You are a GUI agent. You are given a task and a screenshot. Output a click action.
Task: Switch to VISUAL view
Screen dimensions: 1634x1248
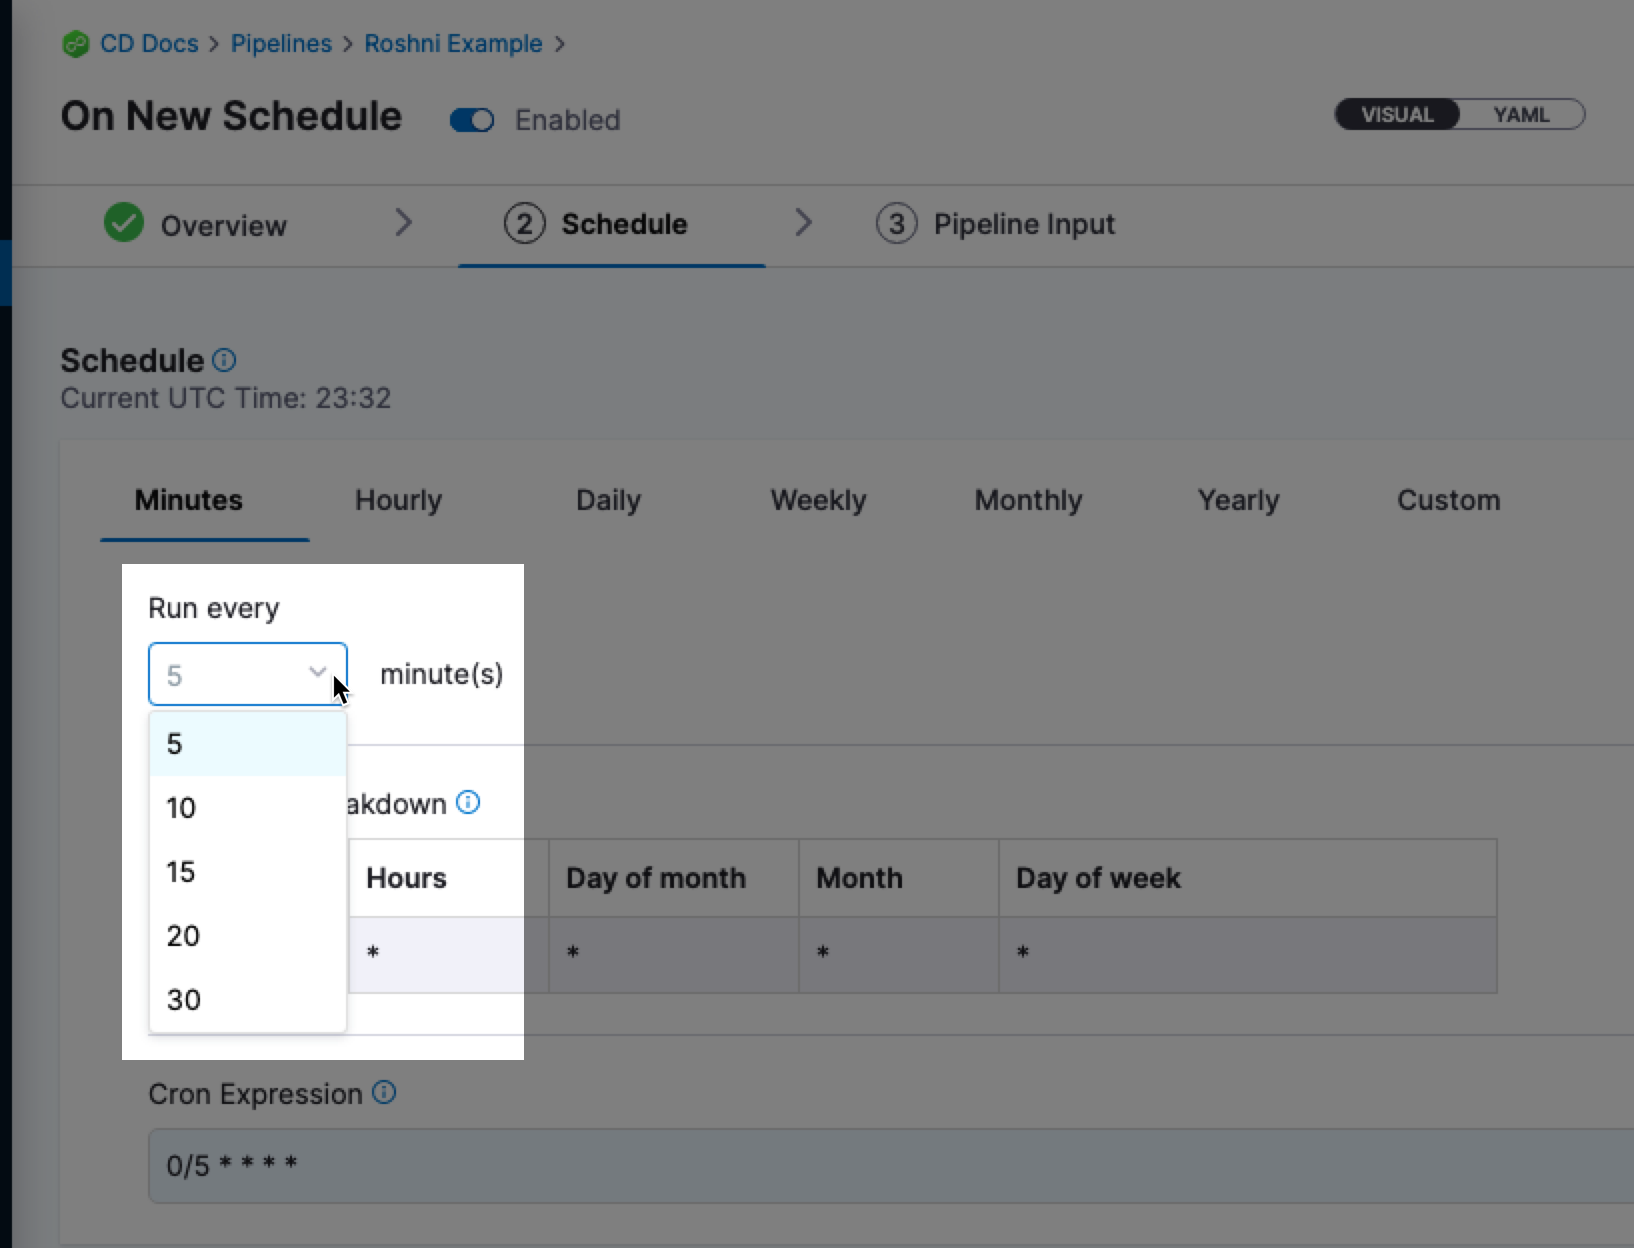click(1397, 115)
